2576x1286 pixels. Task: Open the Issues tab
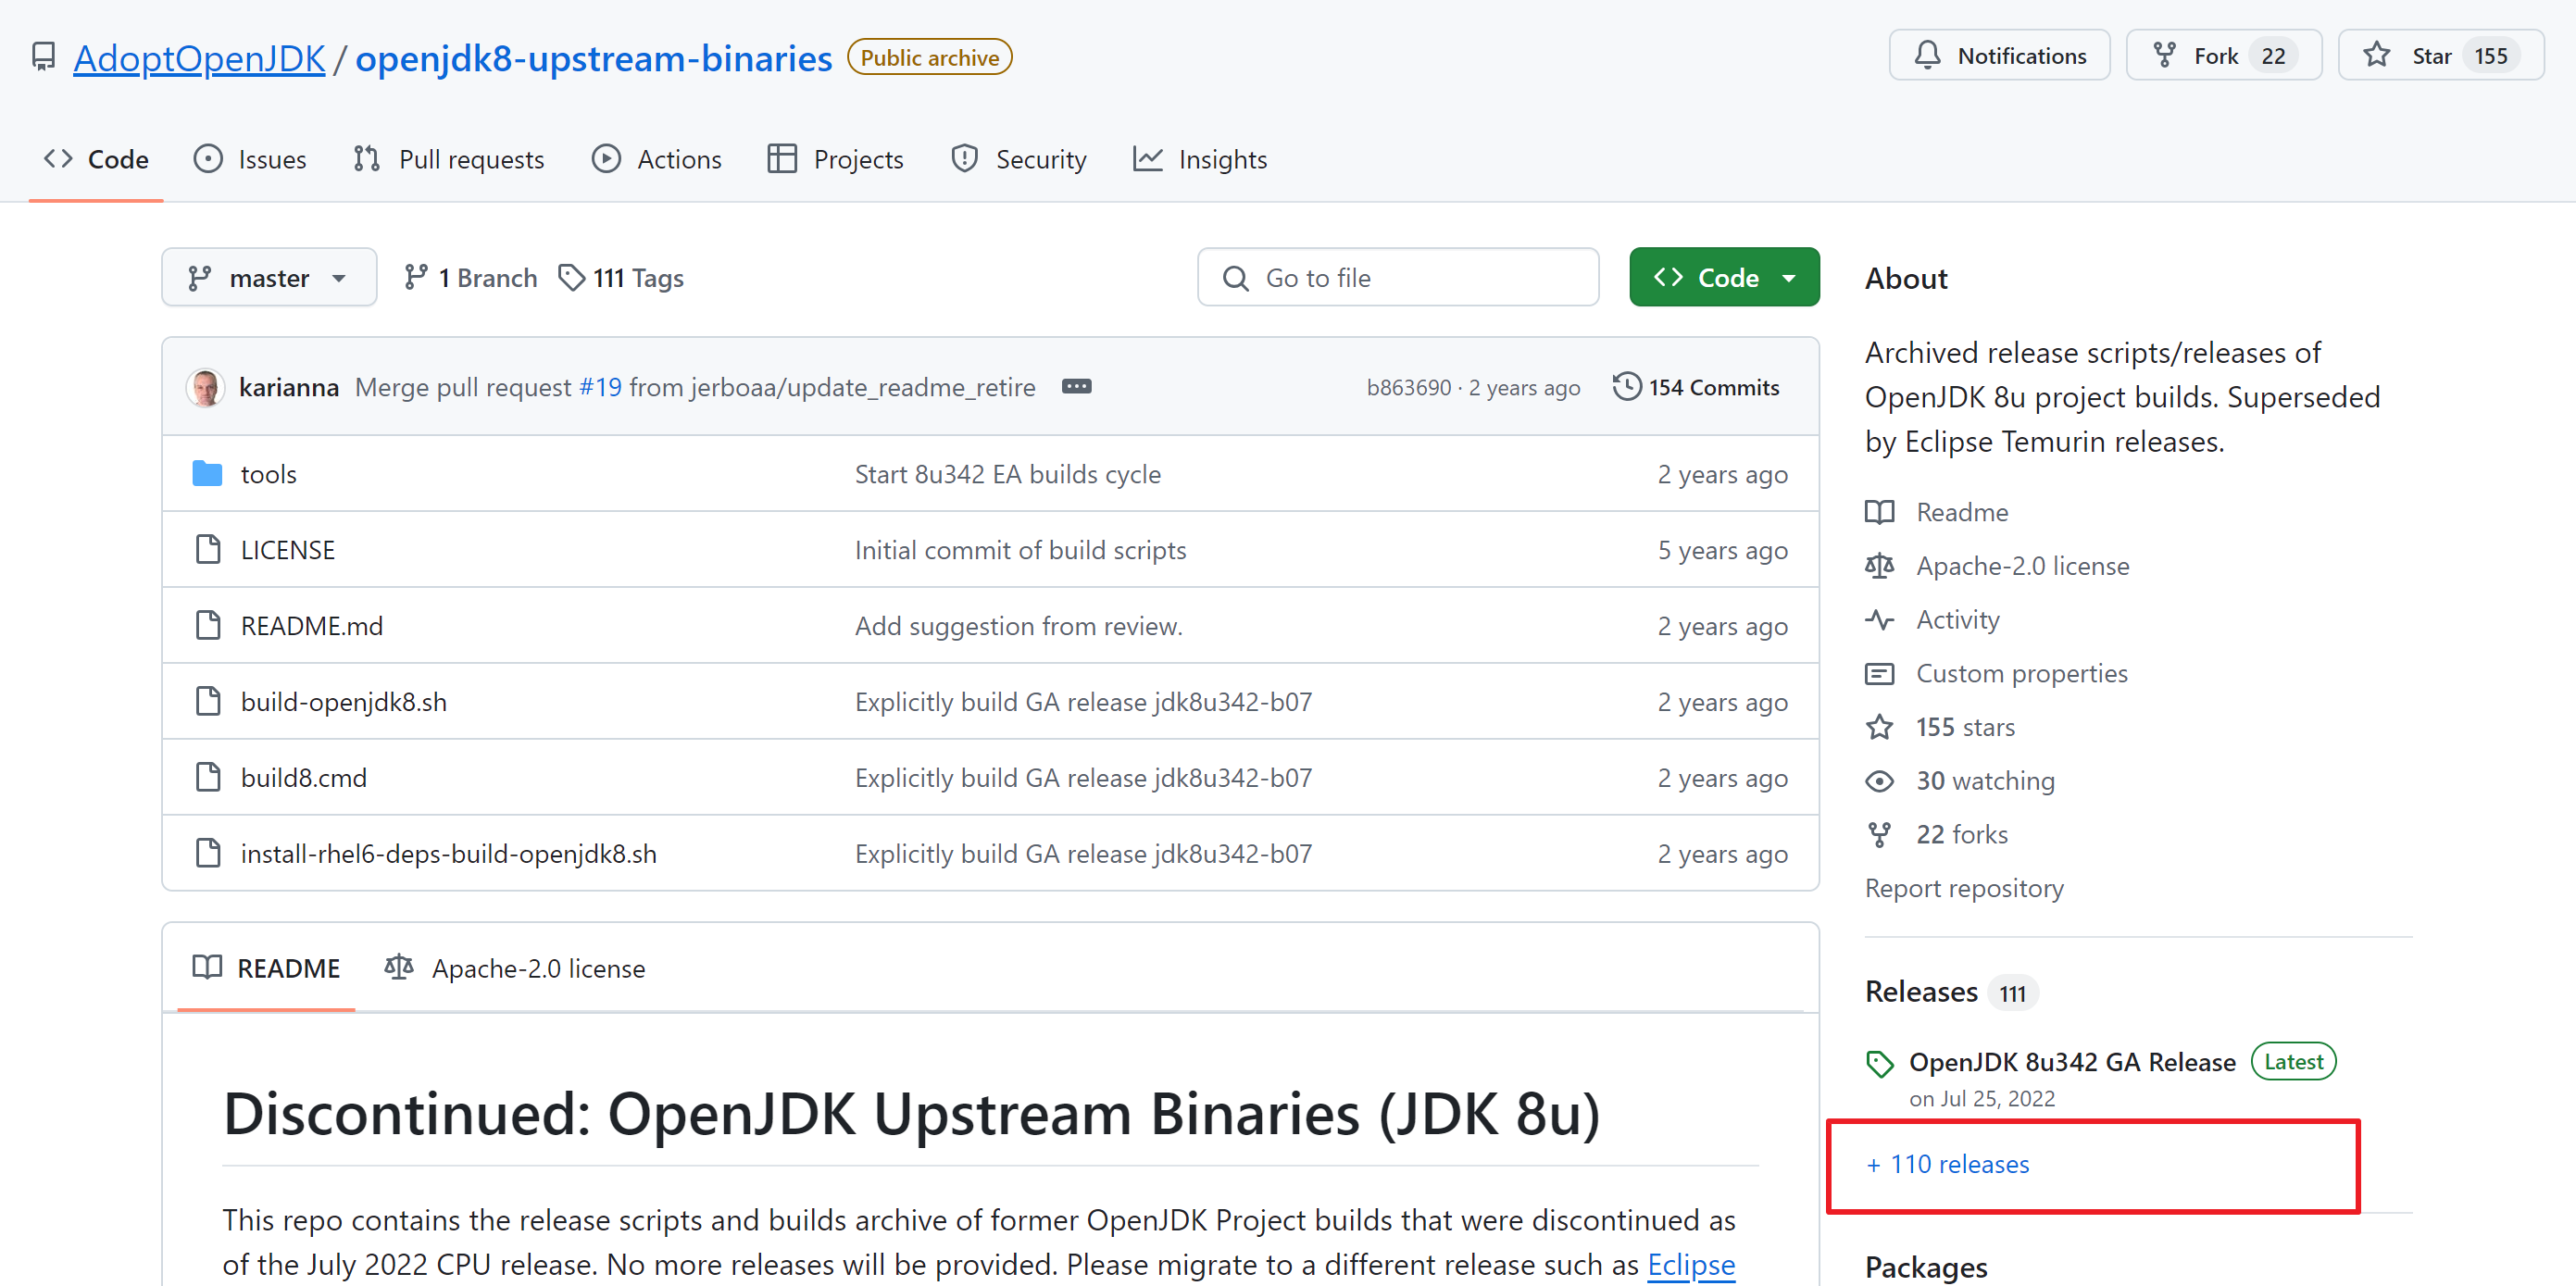coord(250,160)
